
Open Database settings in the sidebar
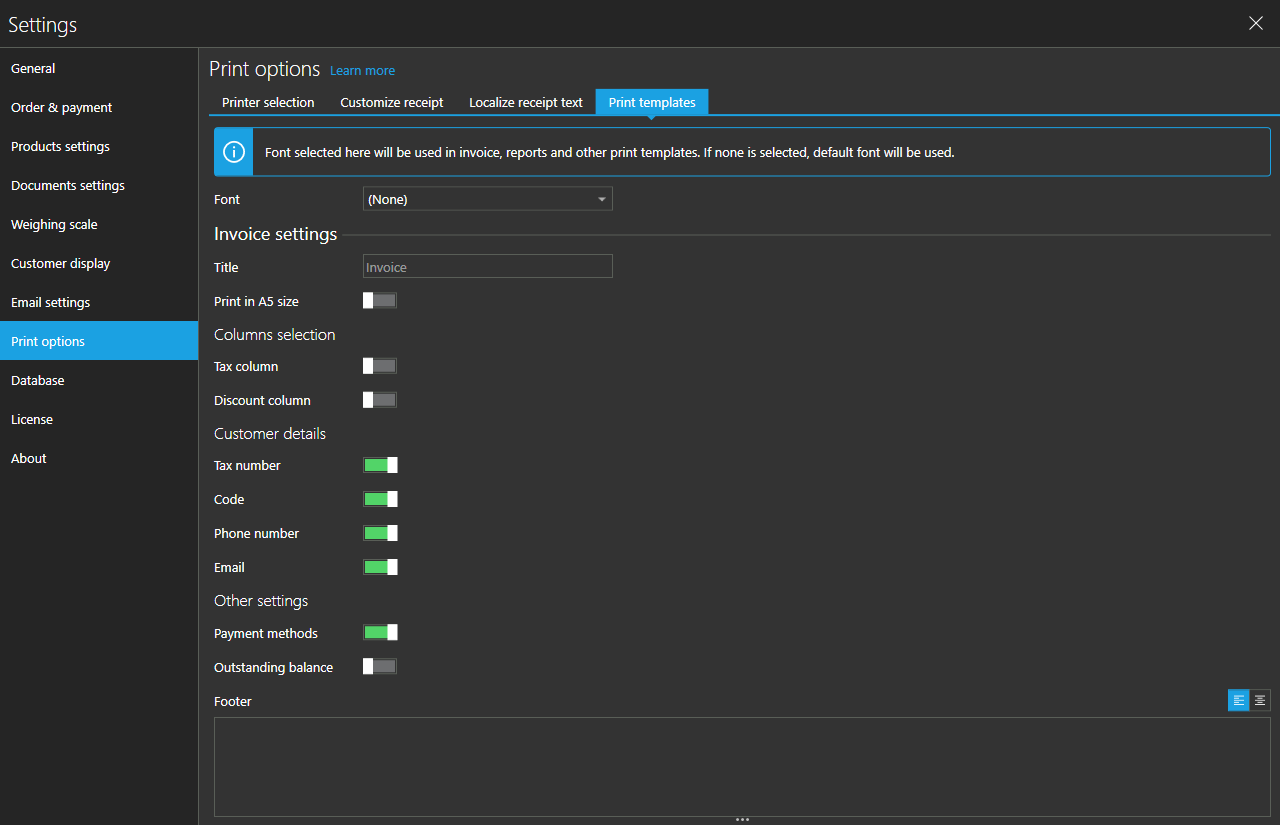point(38,380)
